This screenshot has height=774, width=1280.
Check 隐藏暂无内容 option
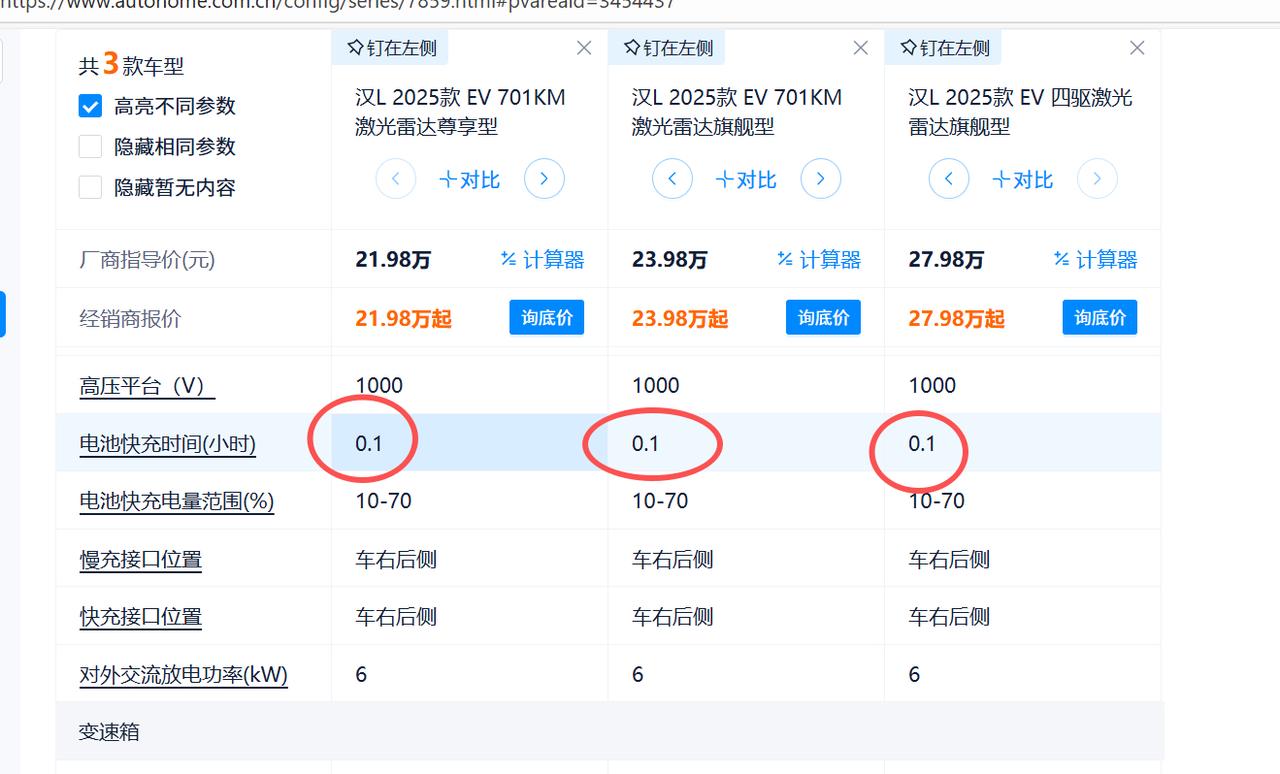click(90, 187)
